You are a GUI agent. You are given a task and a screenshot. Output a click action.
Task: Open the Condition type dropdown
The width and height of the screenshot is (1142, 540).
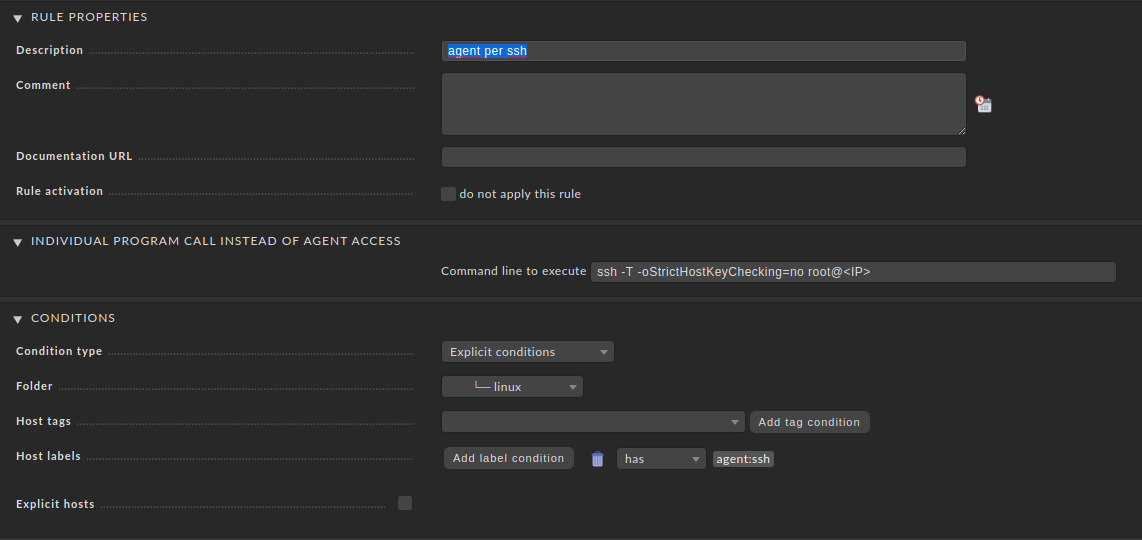click(x=527, y=352)
